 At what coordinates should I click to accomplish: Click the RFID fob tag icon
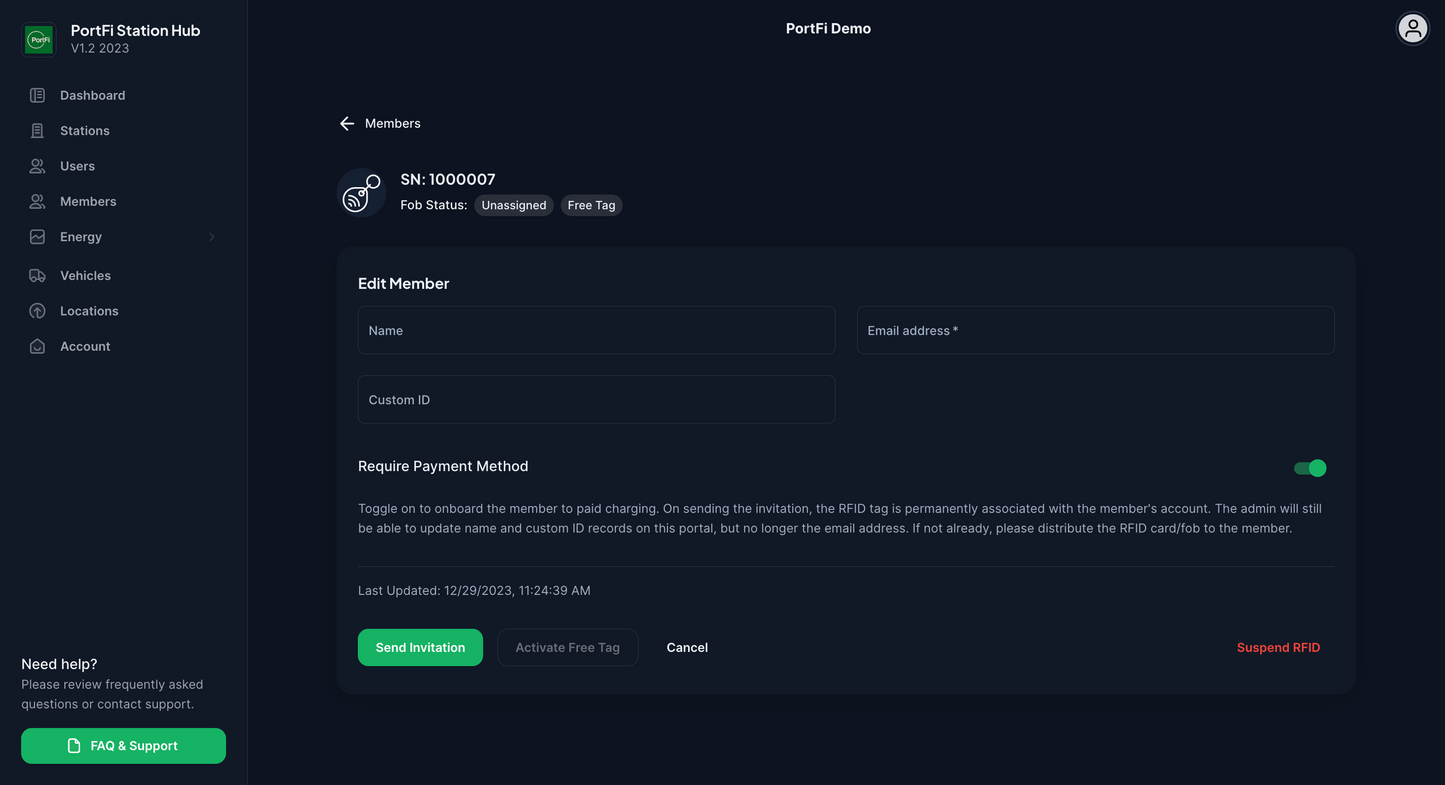(361, 193)
